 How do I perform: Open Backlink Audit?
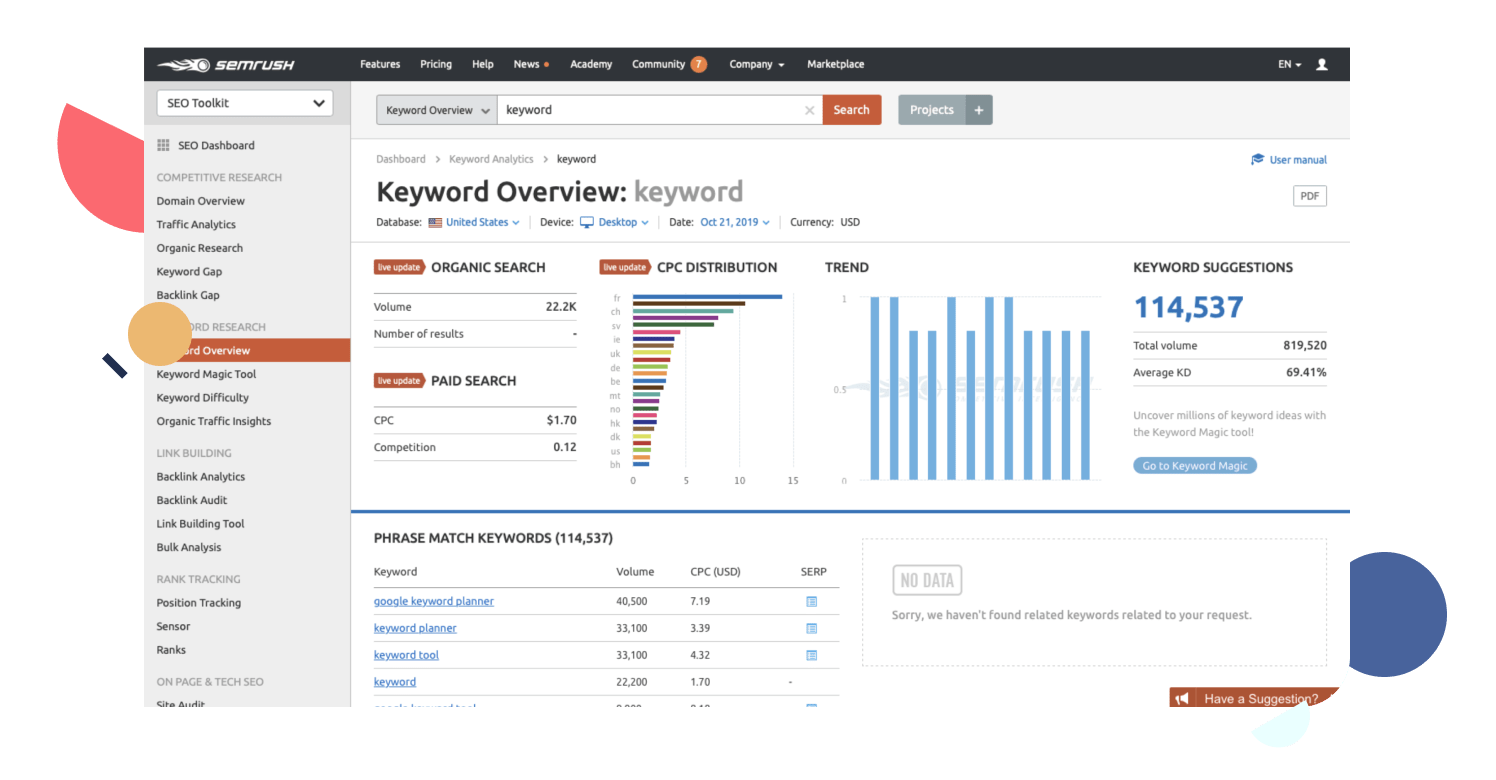(x=192, y=500)
